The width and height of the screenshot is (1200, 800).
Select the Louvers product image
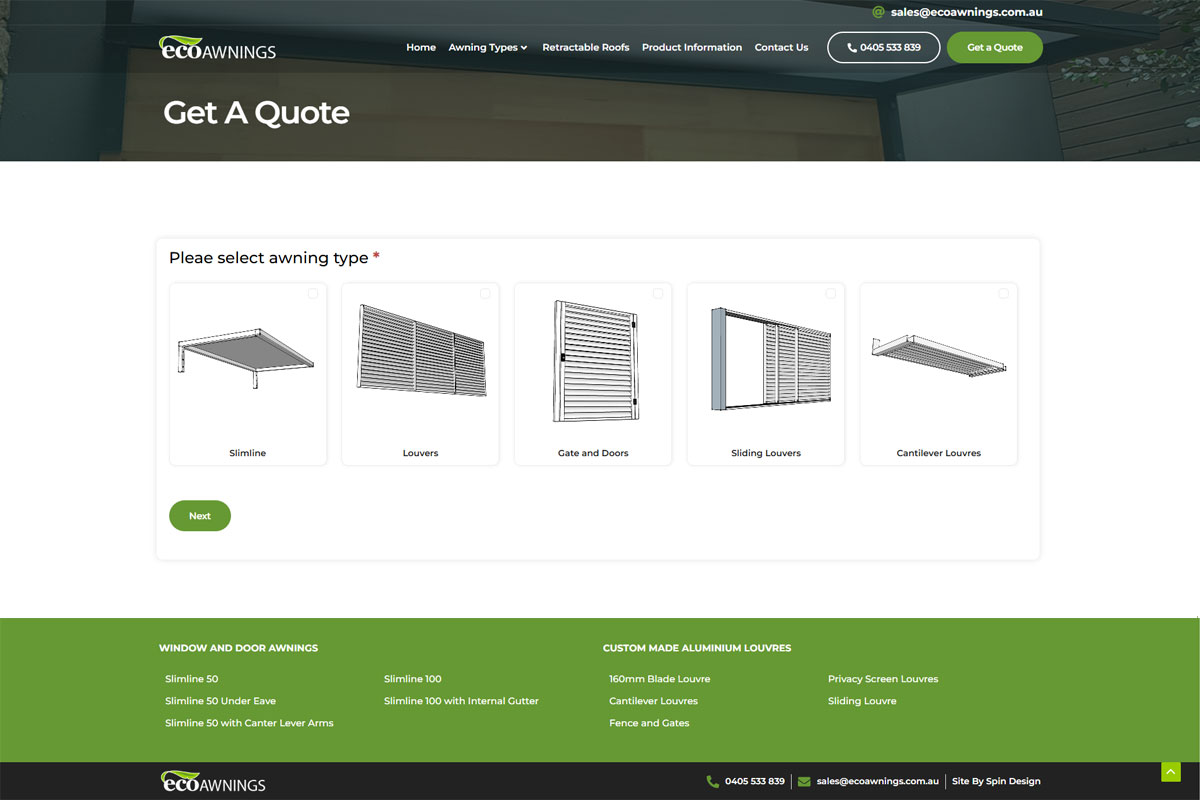coord(420,350)
